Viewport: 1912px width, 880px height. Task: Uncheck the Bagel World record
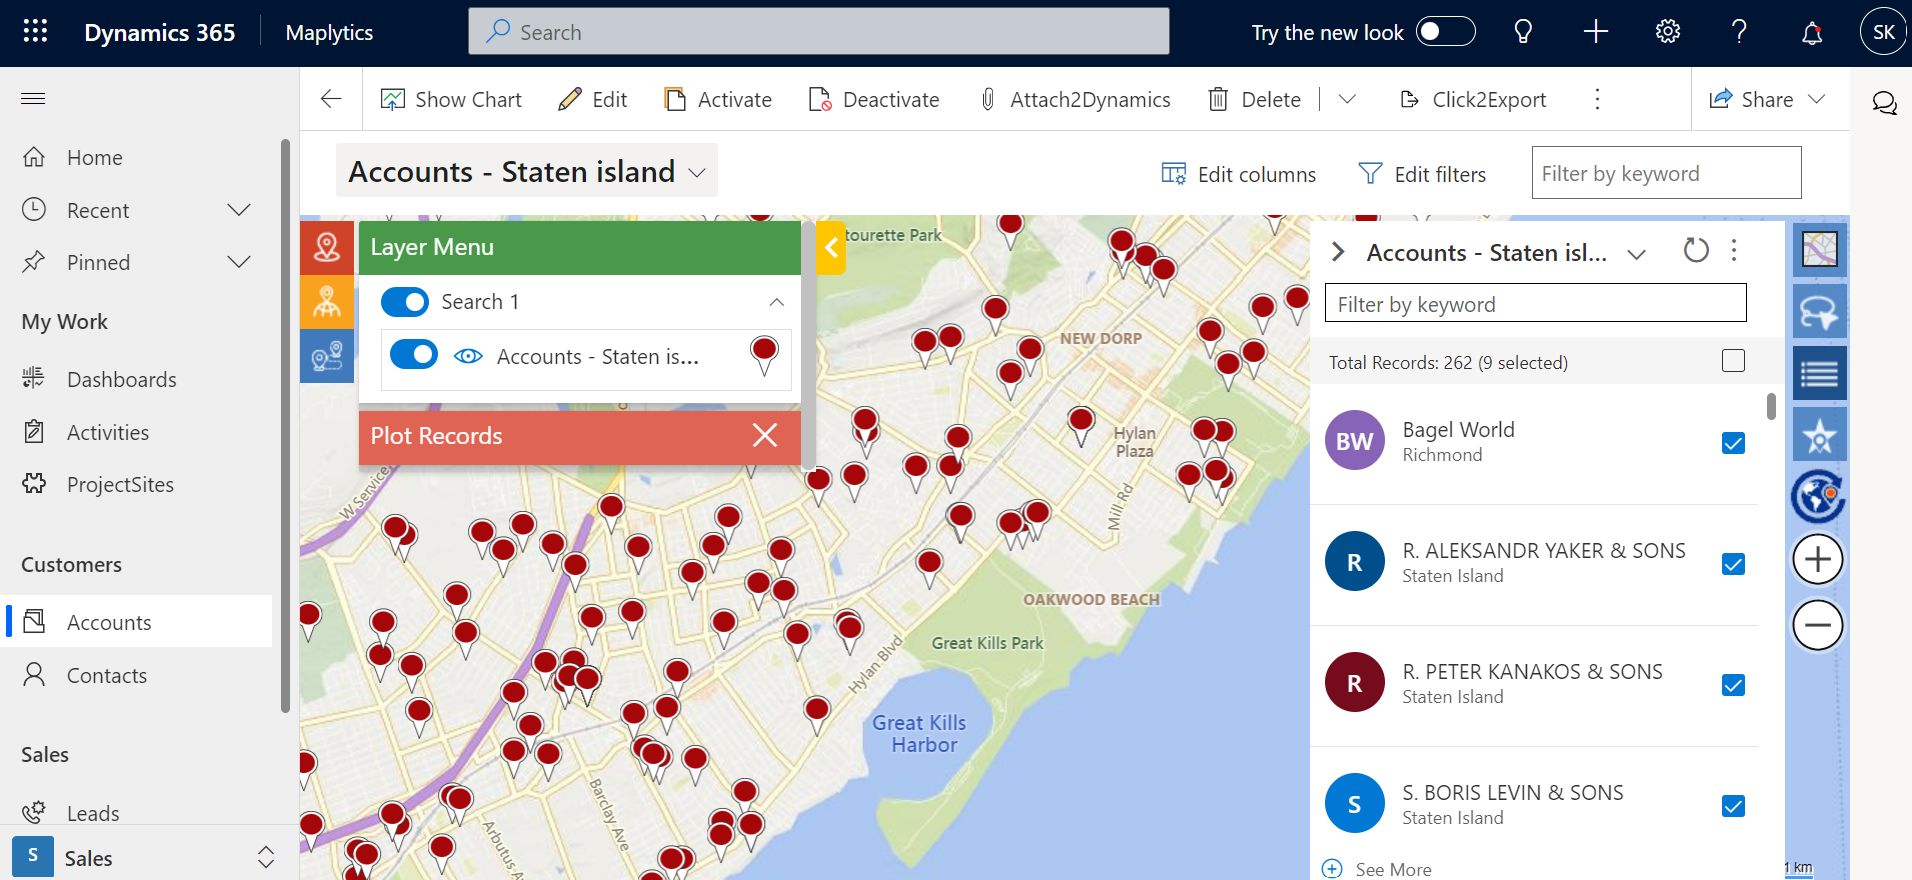click(1733, 443)
